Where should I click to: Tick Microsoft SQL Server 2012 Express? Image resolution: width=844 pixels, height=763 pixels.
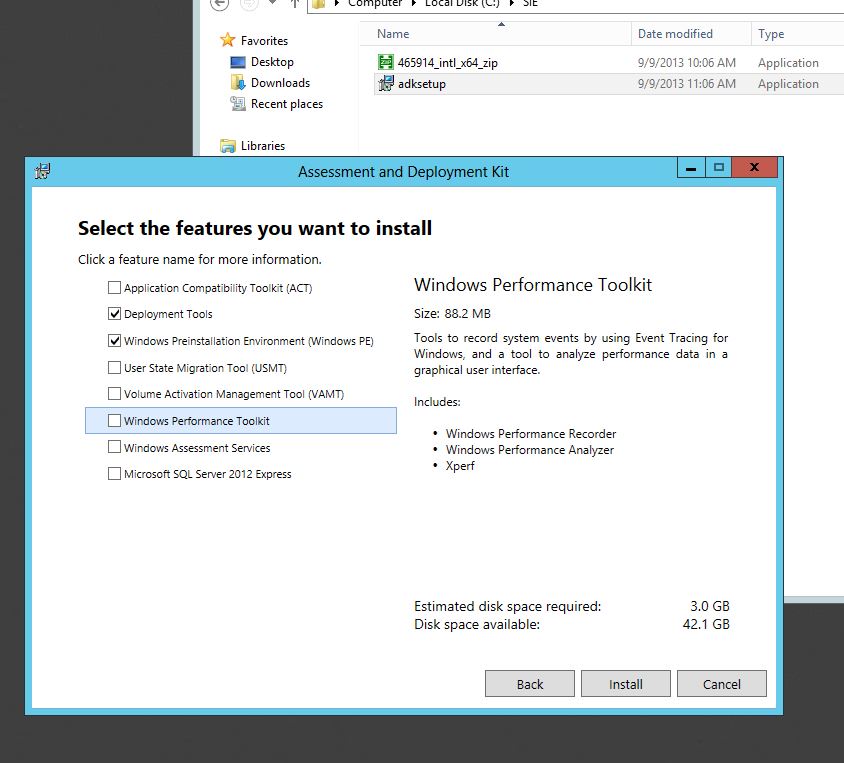click(x=114, y=474)
